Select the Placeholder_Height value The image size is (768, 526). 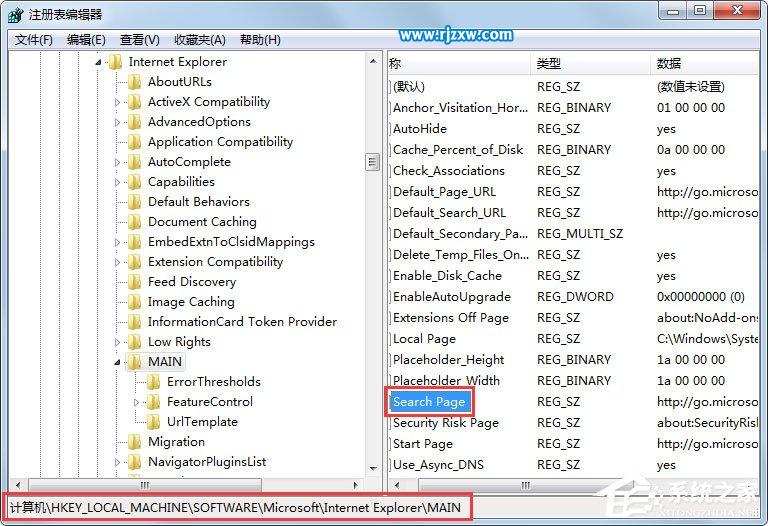pyautogui.click(x=448, y=360)
